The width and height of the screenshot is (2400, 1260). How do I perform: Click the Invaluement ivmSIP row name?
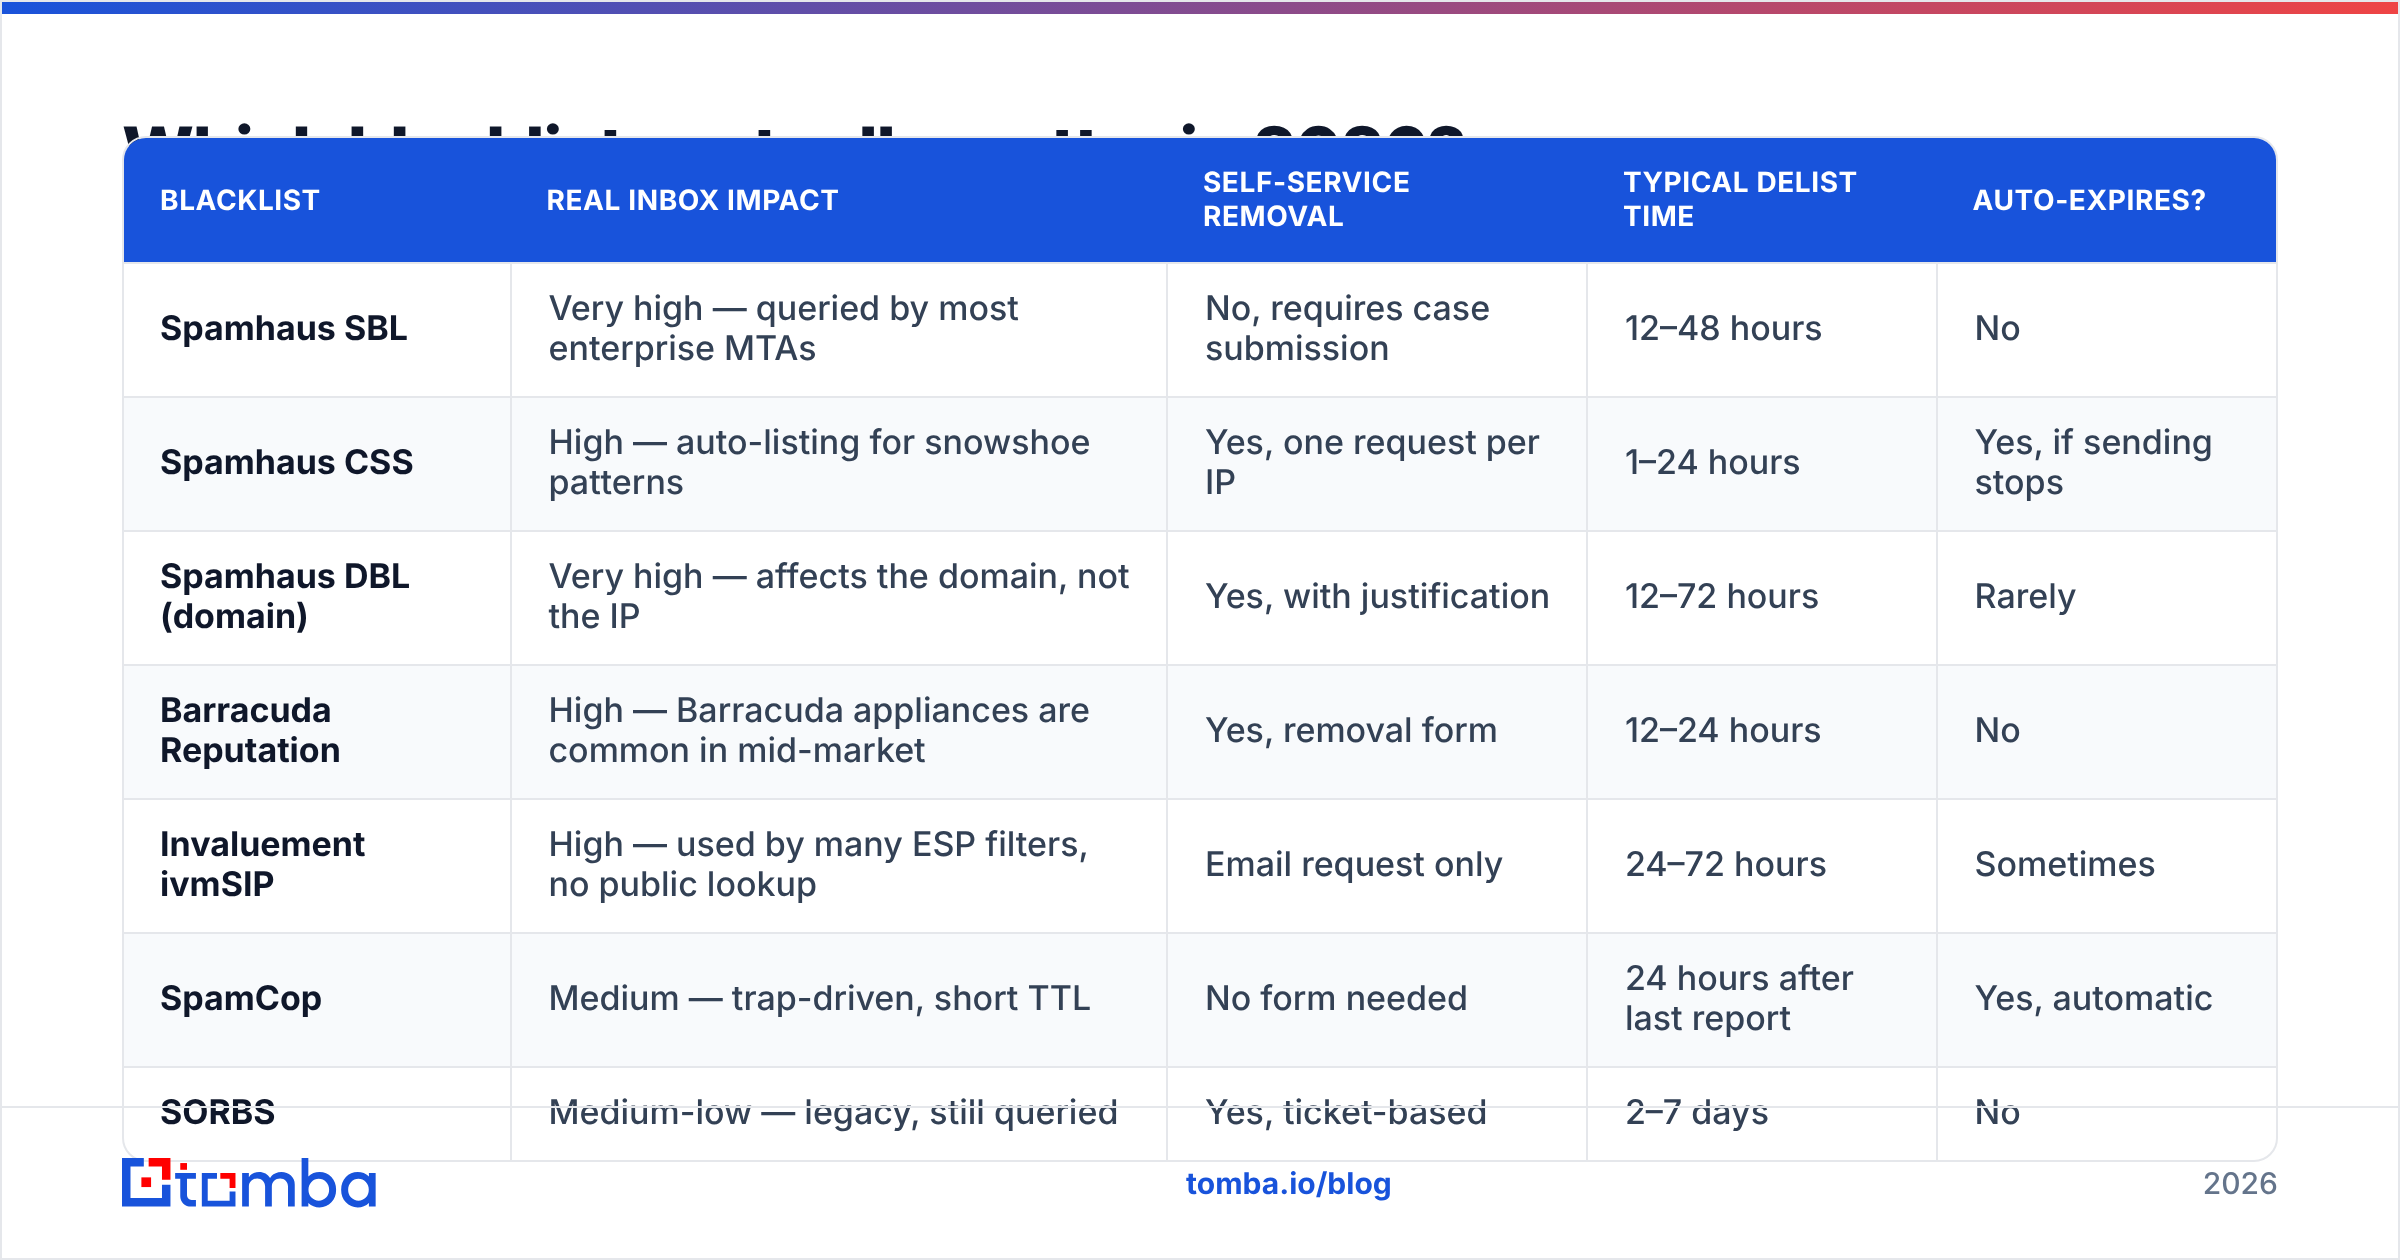[262, 864]
